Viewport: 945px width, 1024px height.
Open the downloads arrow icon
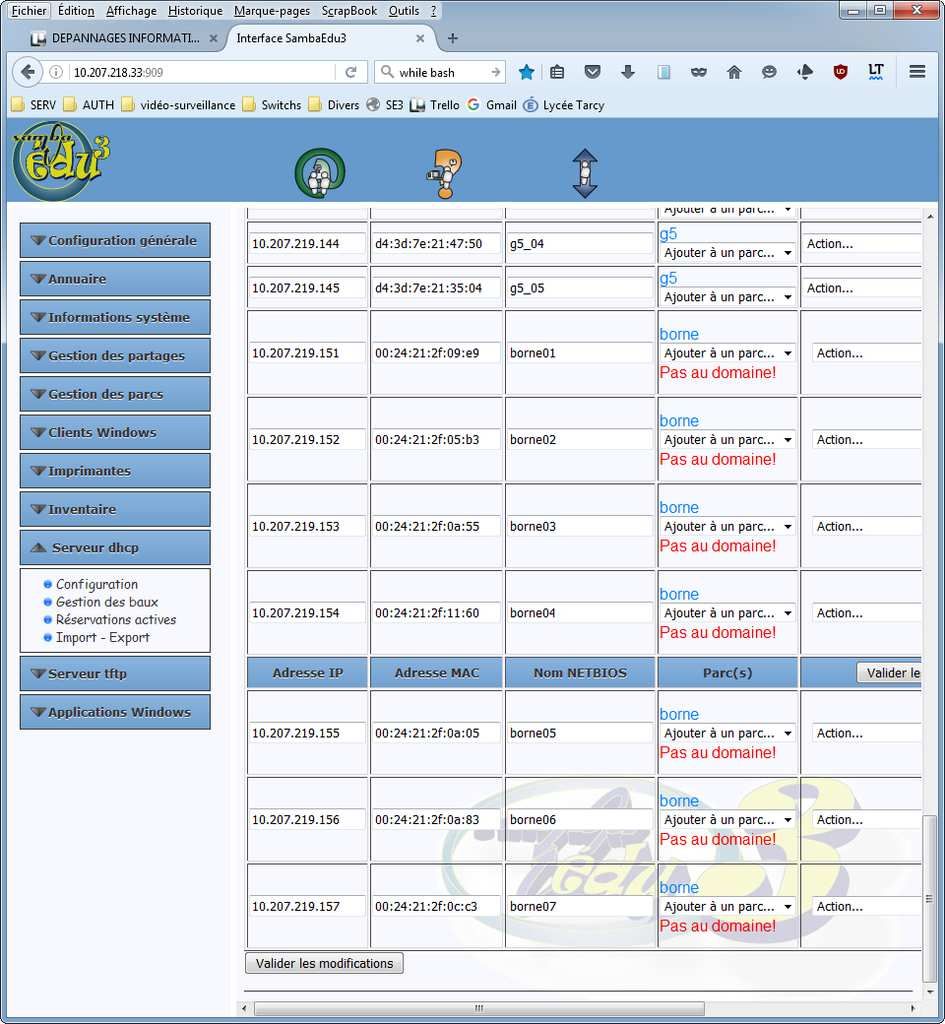point(628,72)
